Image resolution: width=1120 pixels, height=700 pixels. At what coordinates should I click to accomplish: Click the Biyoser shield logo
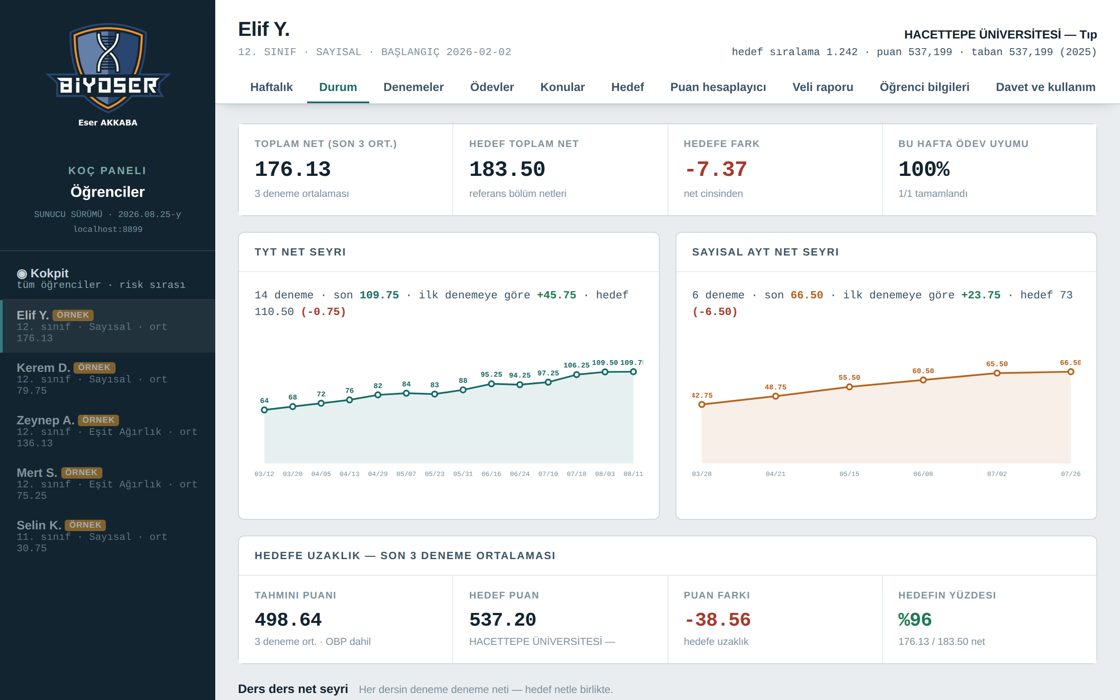108,68
